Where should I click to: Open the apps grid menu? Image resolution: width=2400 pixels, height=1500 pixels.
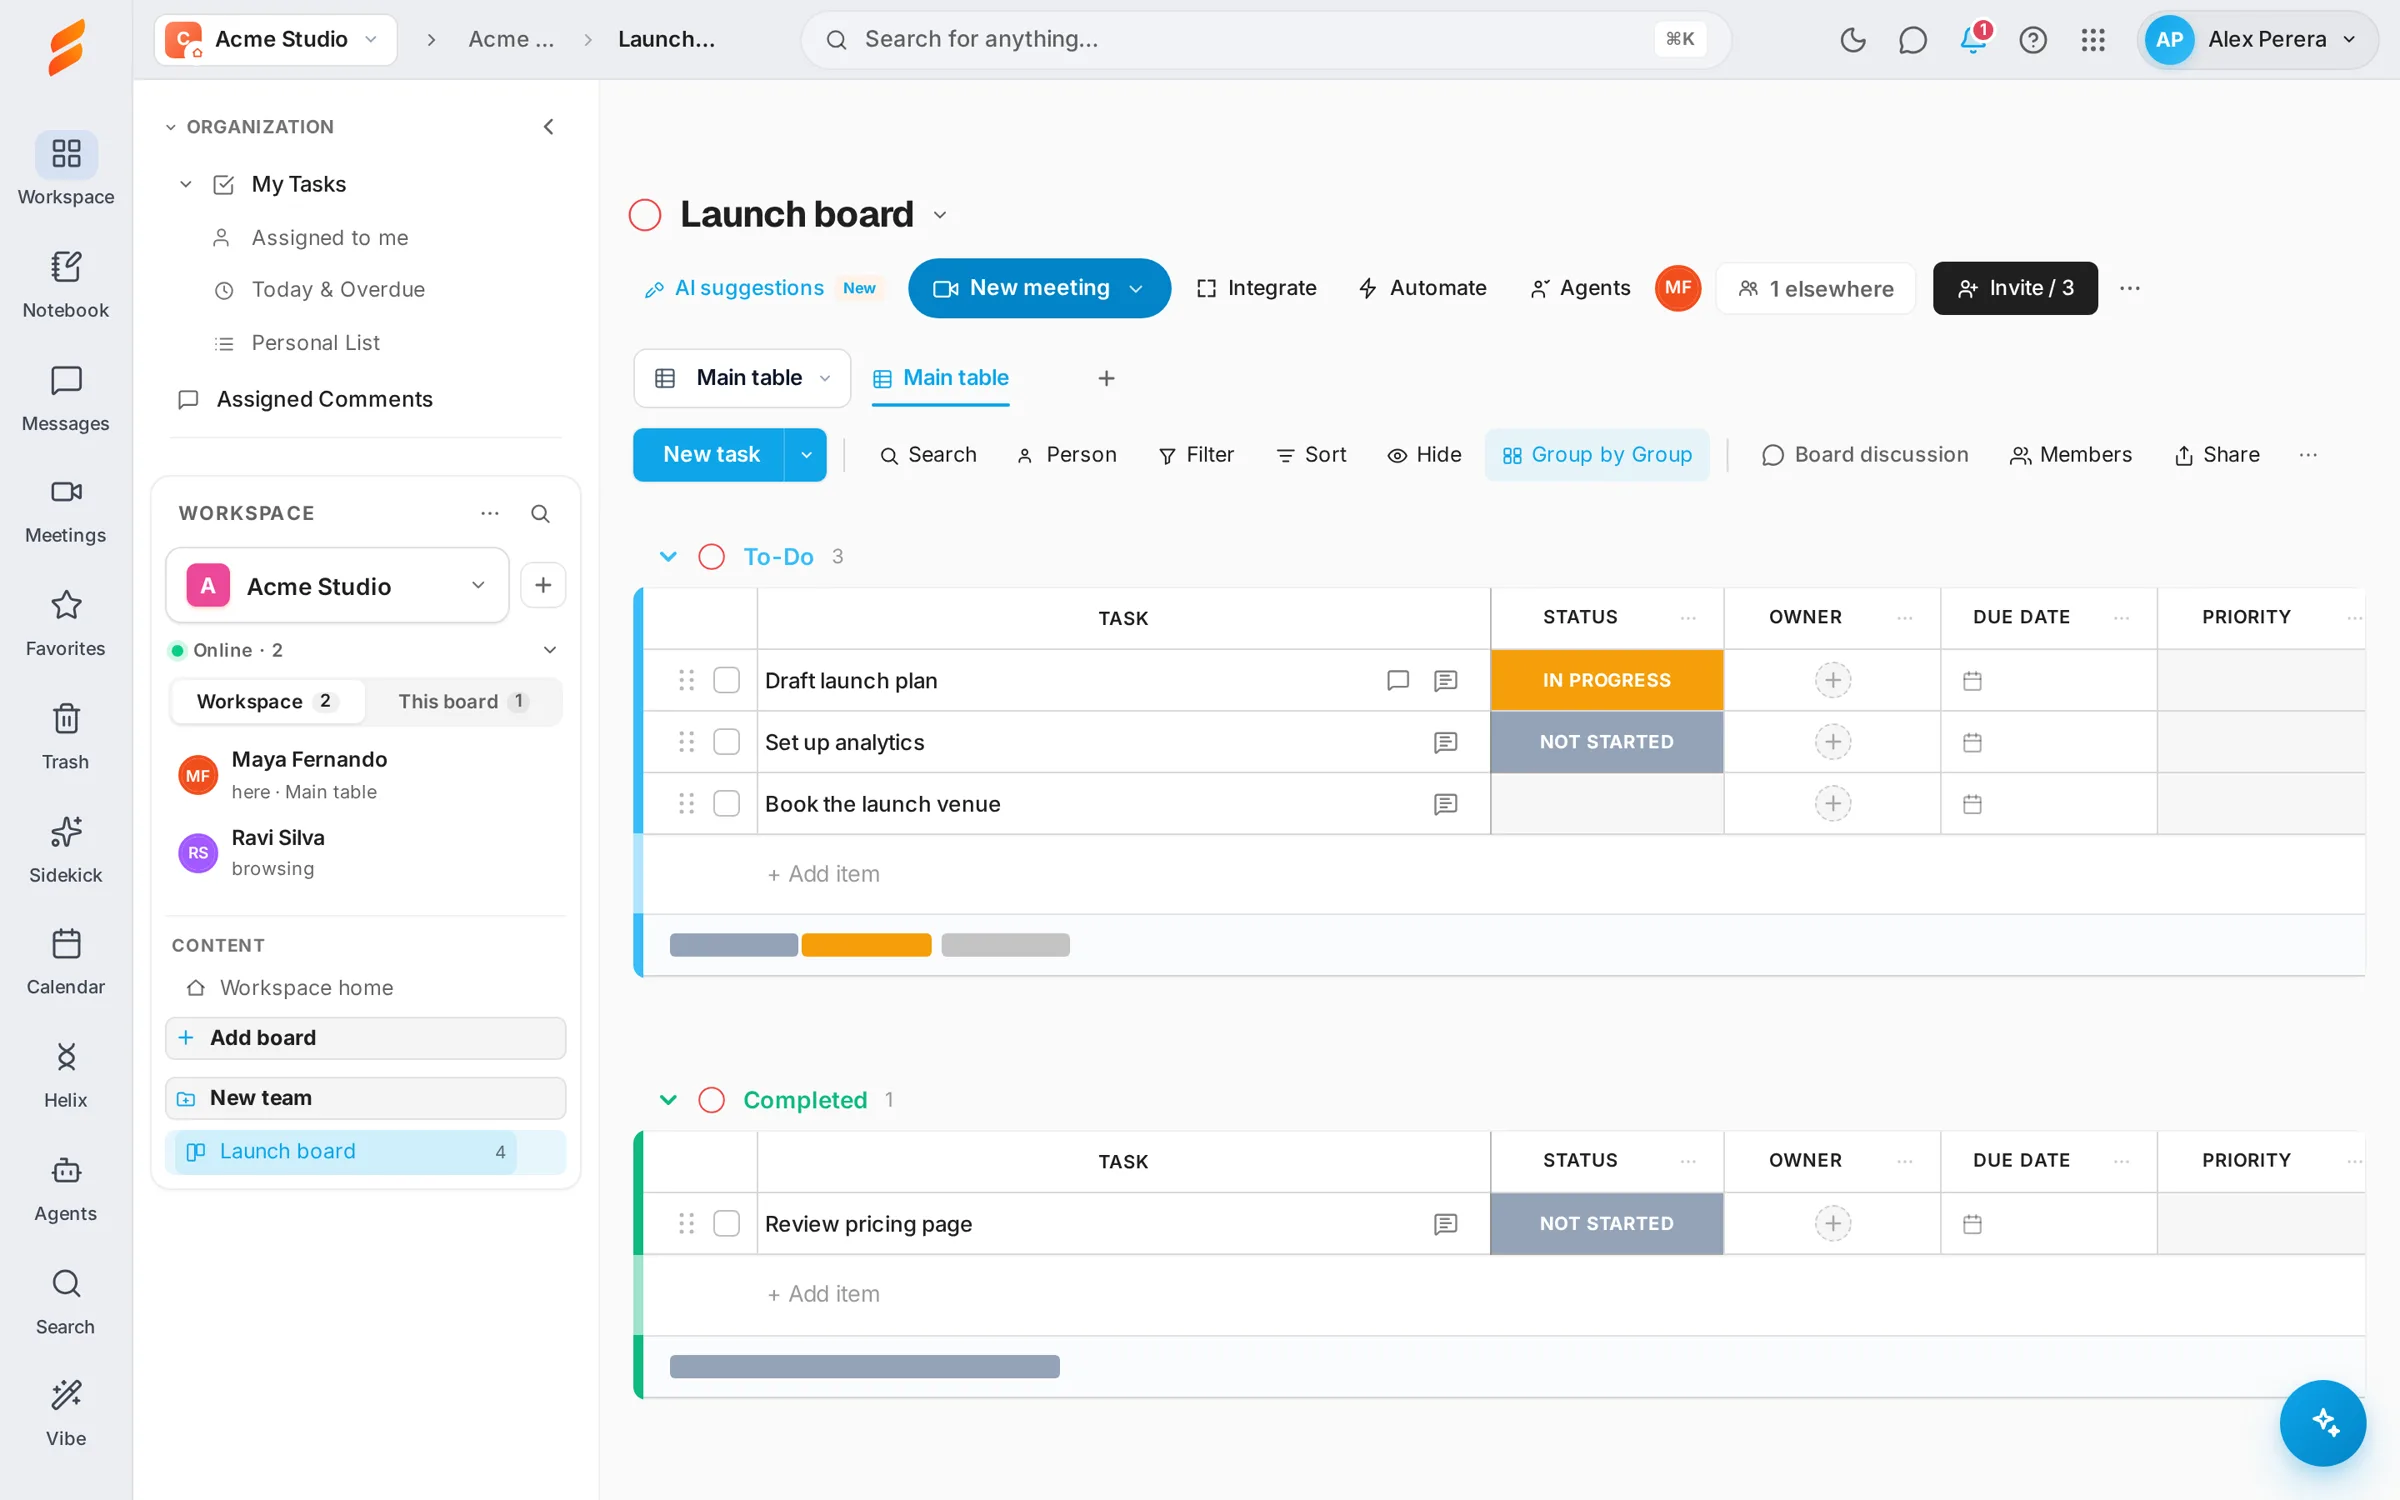pyautogui.click(x=2093, y=39)
